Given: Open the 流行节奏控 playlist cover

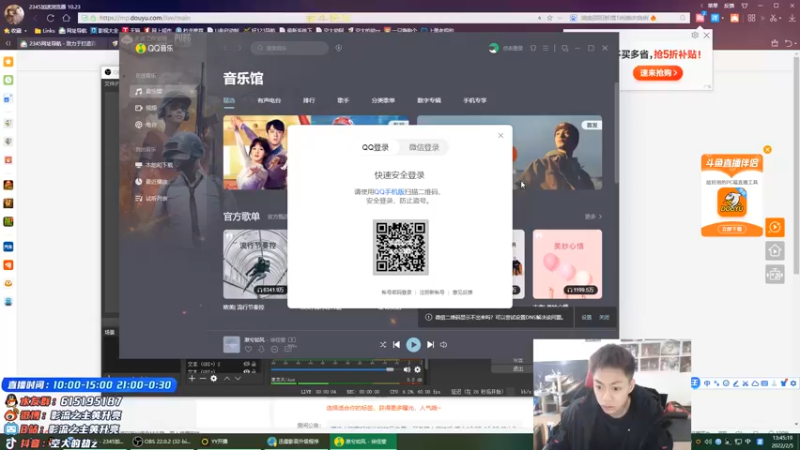Looking at the screenshot, I should (x=255, y=264).
